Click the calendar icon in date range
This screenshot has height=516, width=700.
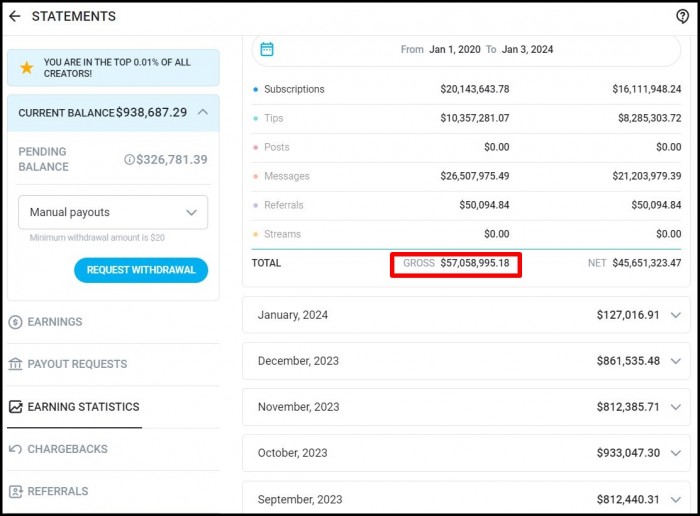point(267,49)
